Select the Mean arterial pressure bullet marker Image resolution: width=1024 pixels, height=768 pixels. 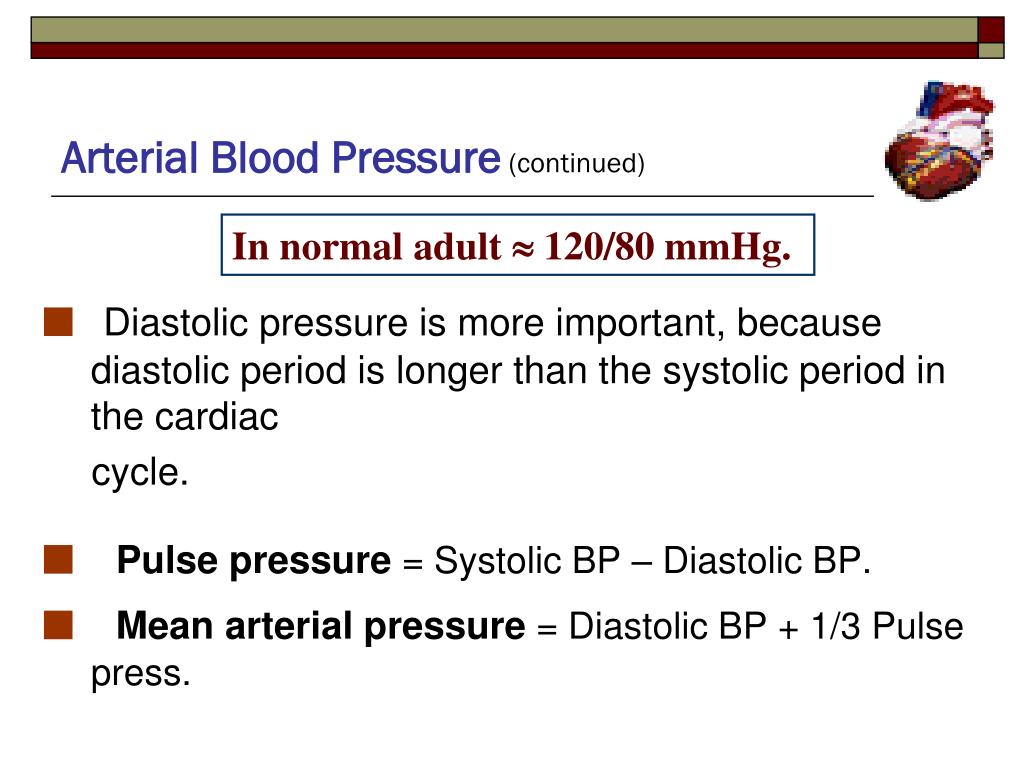pyautogui.click(x=58, y=625)
